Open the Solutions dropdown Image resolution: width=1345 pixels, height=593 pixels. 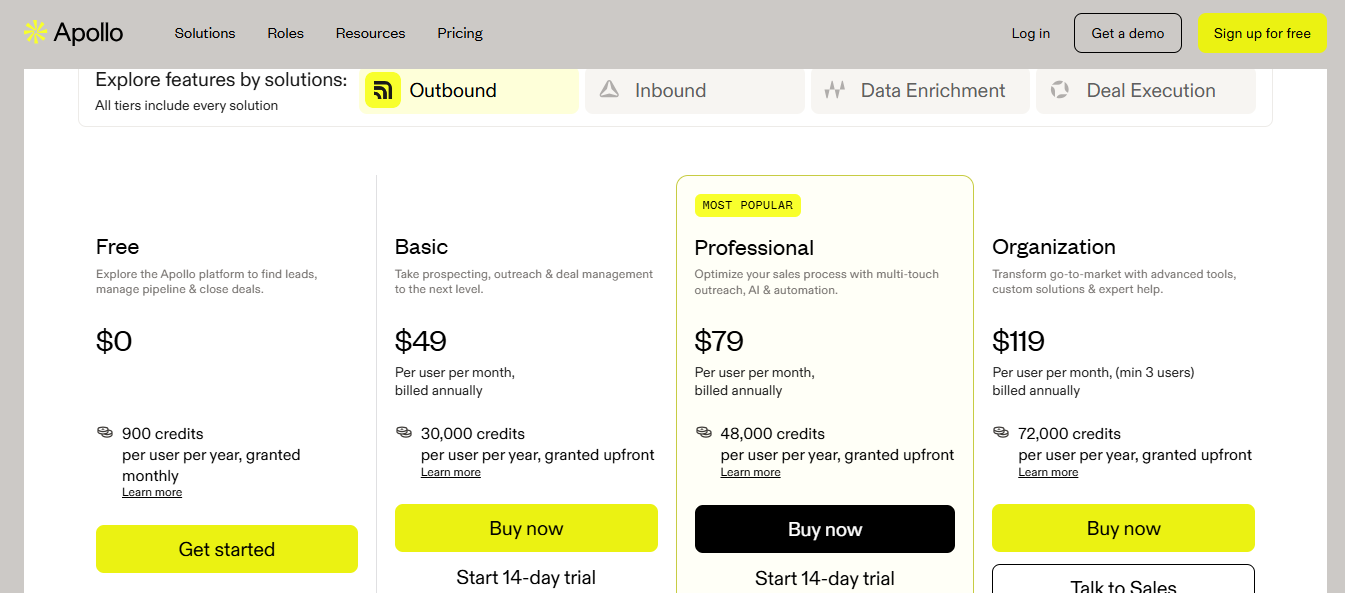point(204,33)
